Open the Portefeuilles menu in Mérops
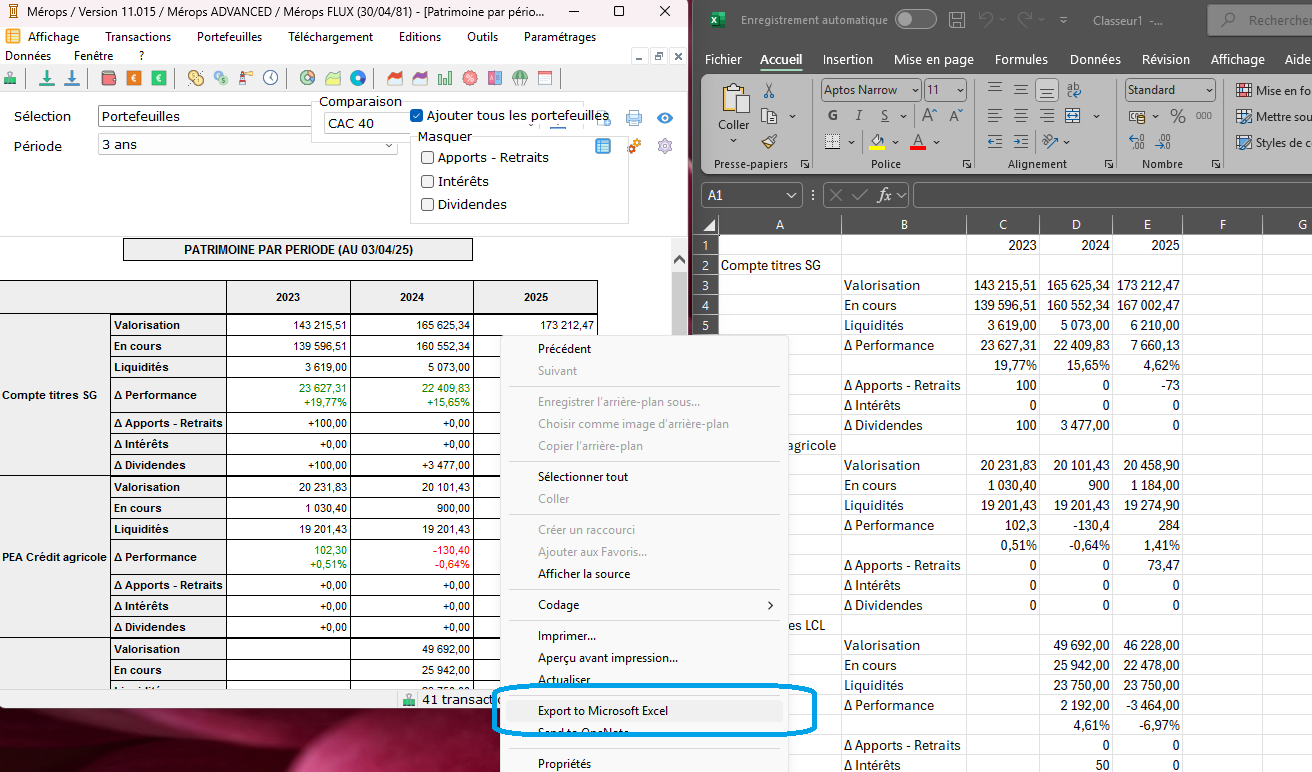Screen dimensions: 1312x772 pyautogui.click(x=229, y=37)
